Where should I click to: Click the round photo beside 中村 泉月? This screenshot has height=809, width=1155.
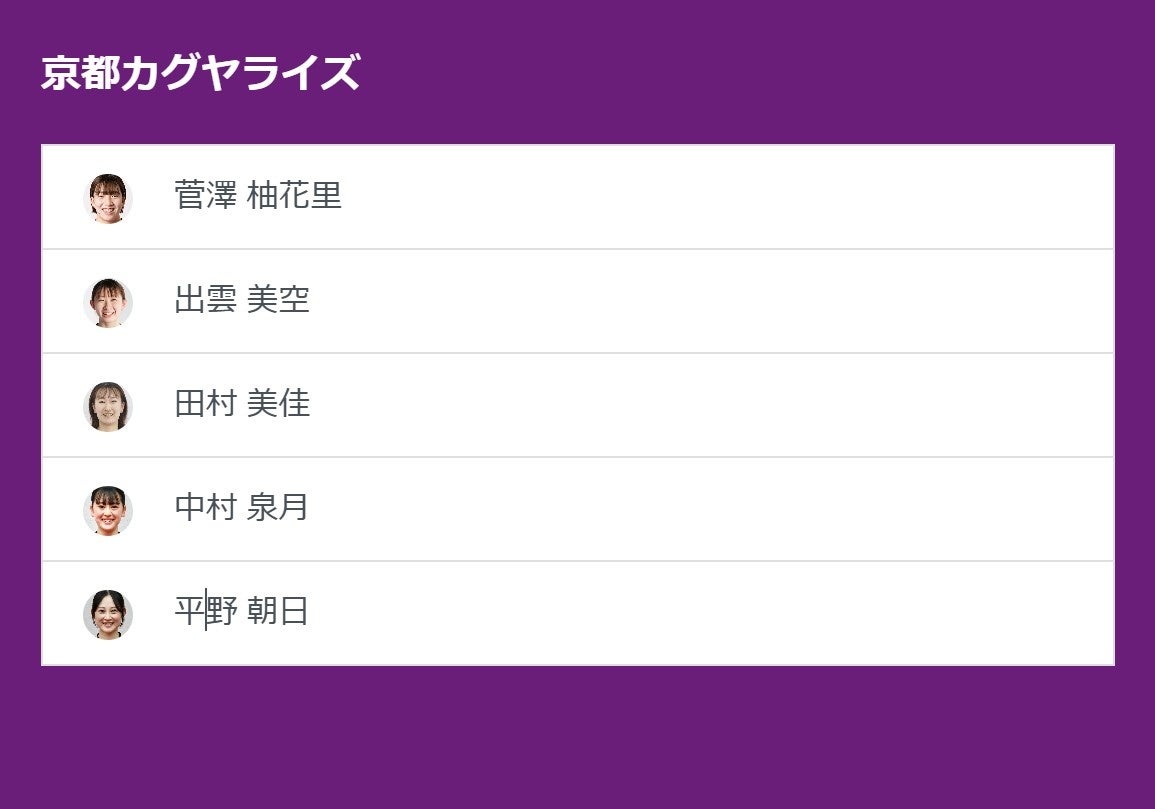108,510
